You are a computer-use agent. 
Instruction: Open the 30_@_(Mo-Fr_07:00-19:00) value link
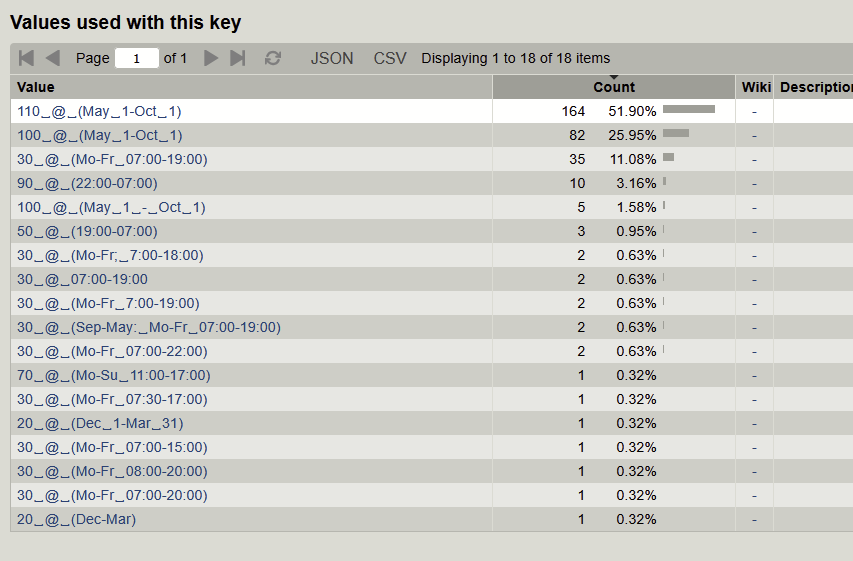[x=112, y=159]
